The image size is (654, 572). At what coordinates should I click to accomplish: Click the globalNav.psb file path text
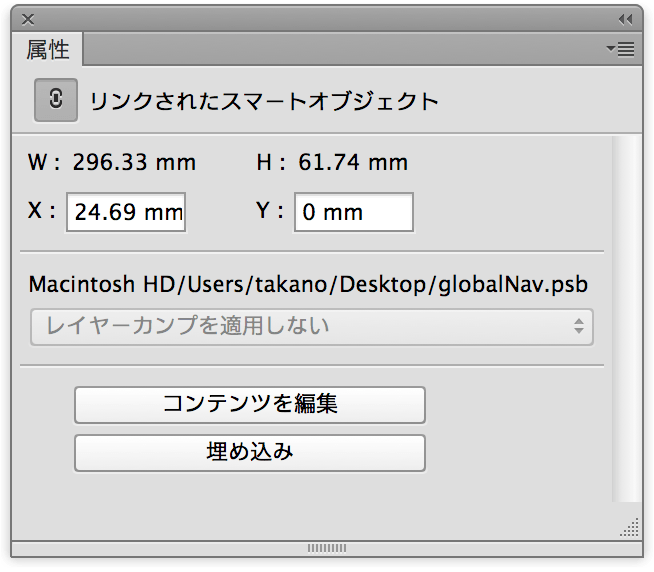308,285
